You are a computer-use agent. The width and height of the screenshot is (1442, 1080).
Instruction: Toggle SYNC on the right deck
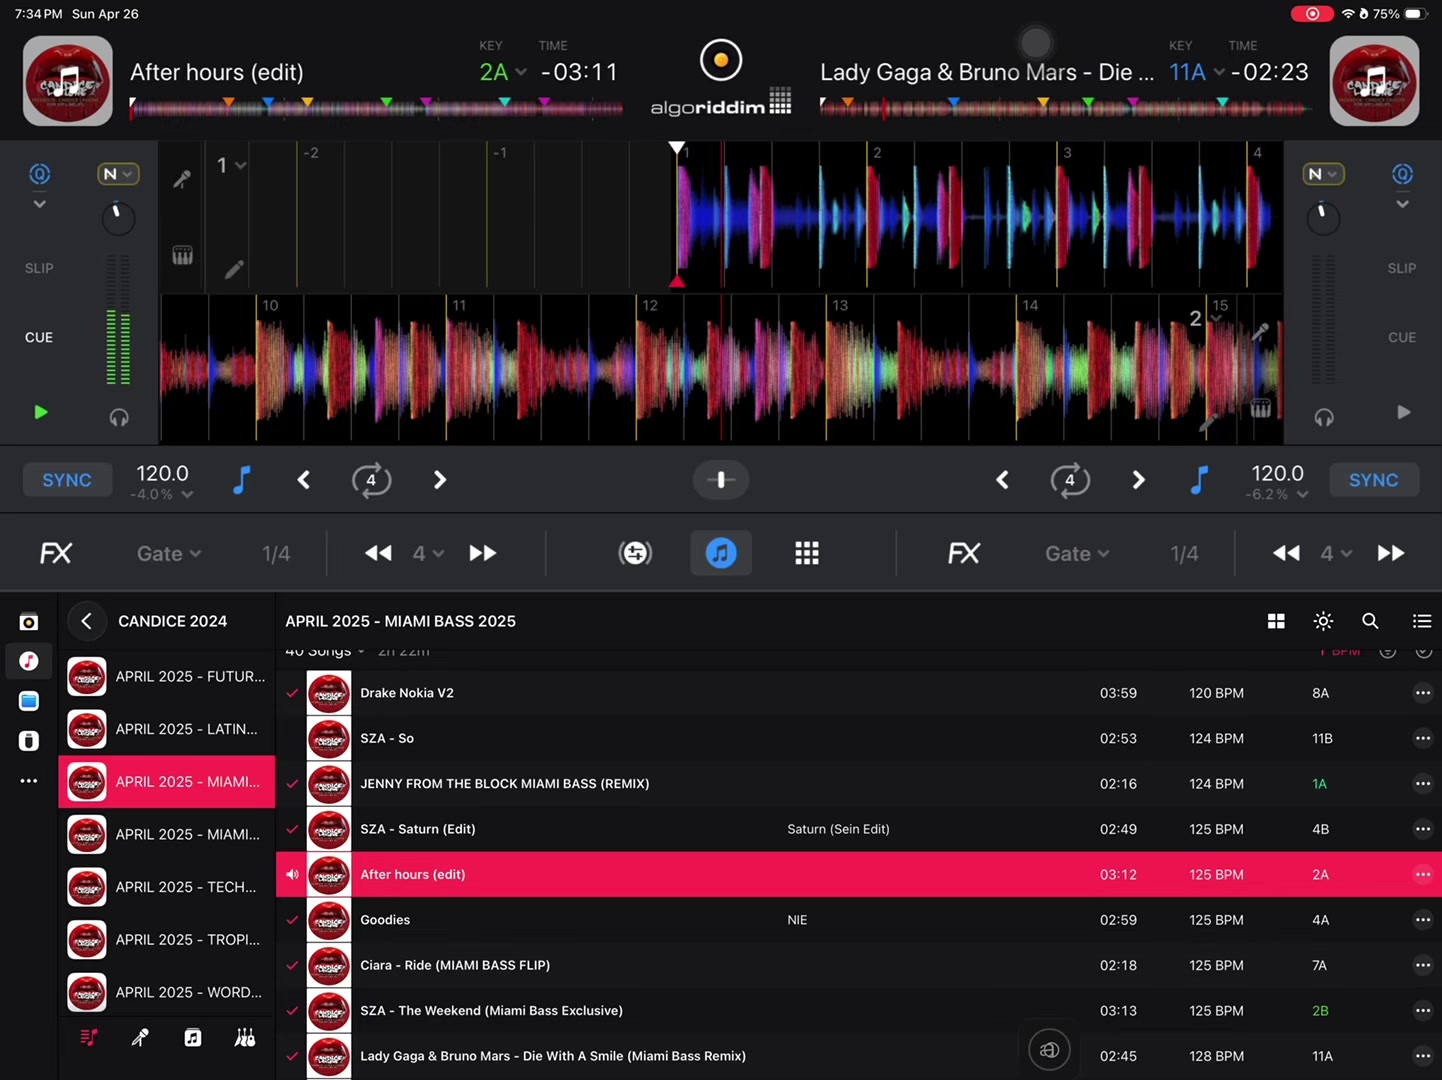[1373, 480]
